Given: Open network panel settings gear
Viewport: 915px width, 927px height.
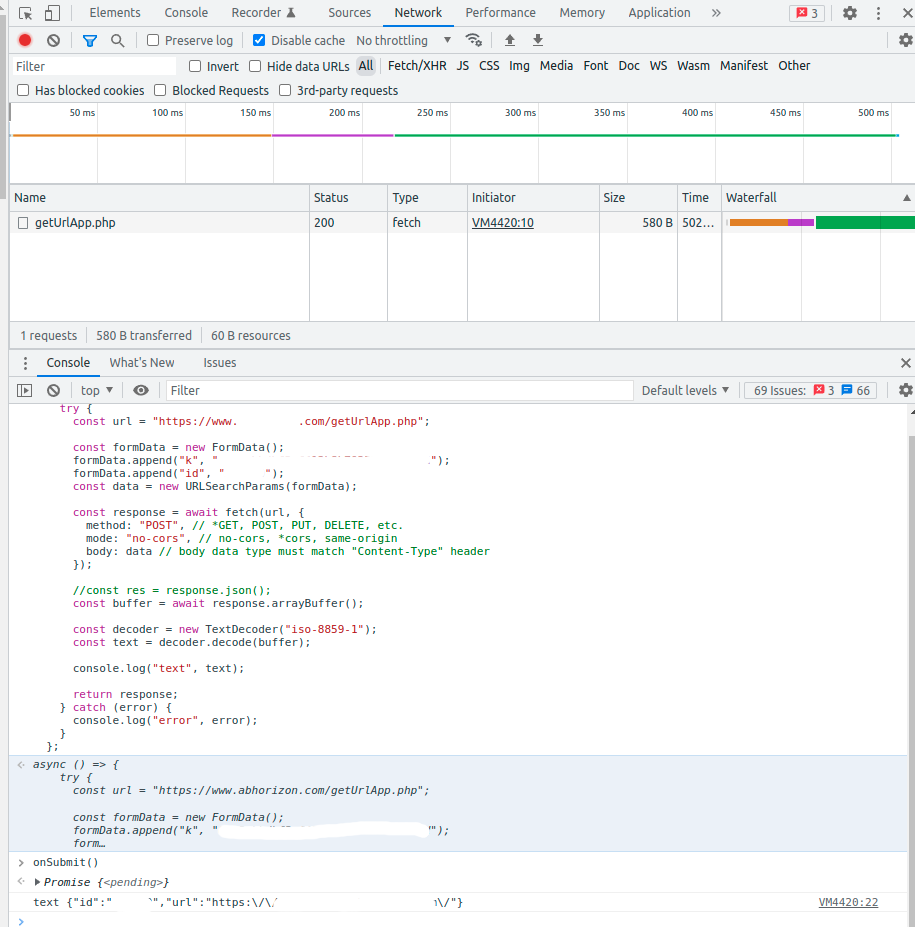Looking at the screenshot, I should point(905,40).
